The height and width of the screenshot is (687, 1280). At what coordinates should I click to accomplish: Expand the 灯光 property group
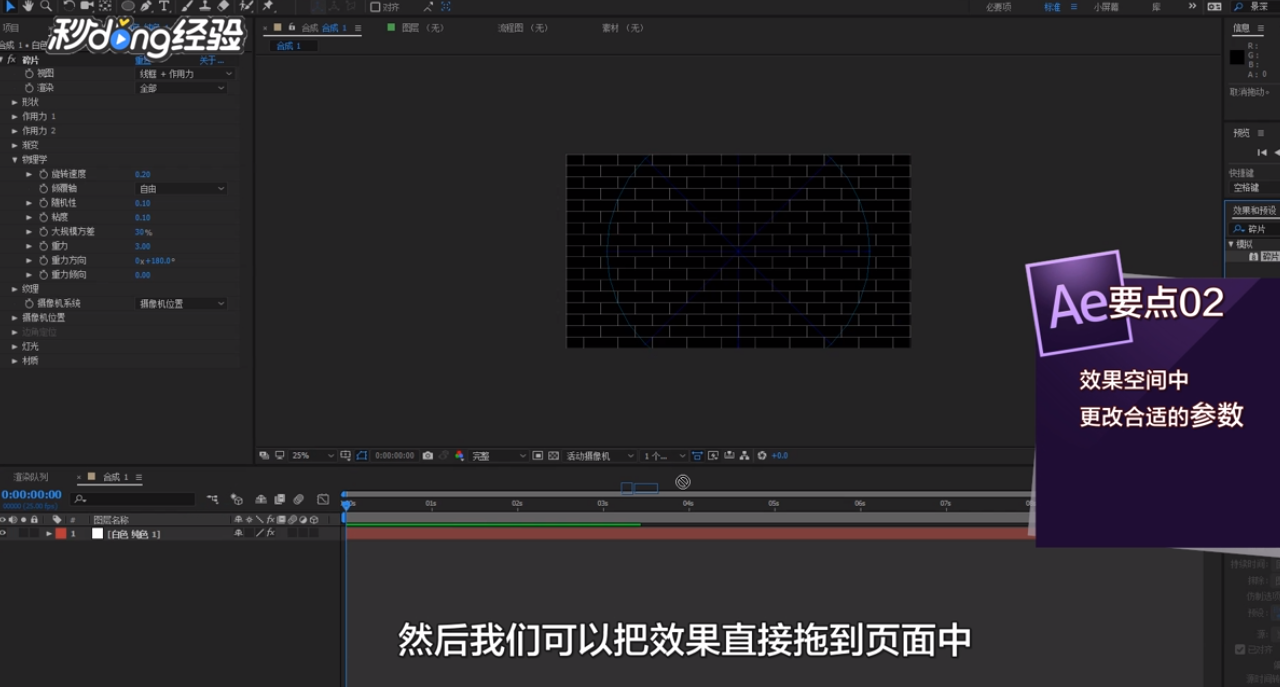point(15,346)
